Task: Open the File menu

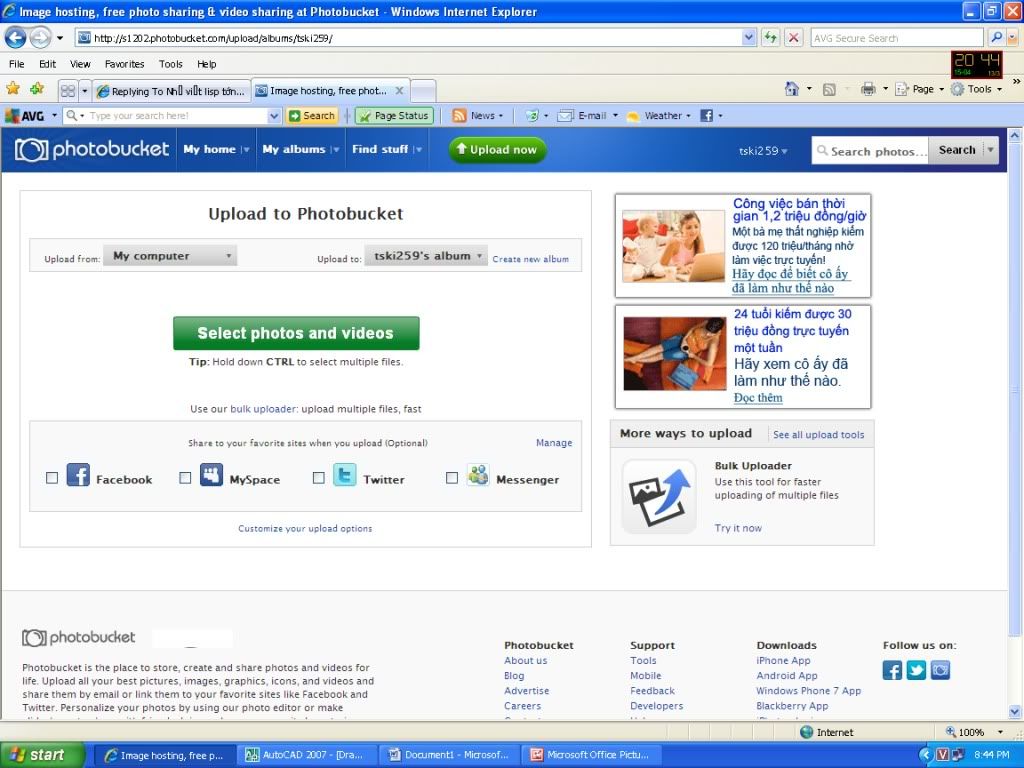Action: click(x=17, y=64)
